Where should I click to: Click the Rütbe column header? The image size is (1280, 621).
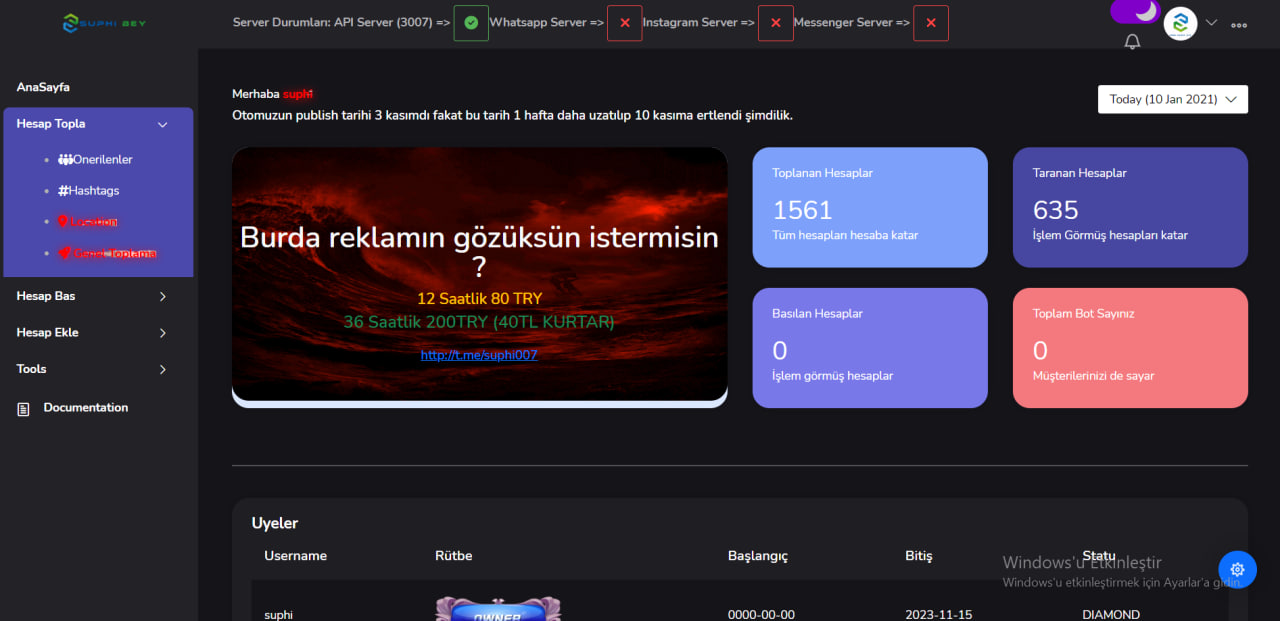click(454, 556)
